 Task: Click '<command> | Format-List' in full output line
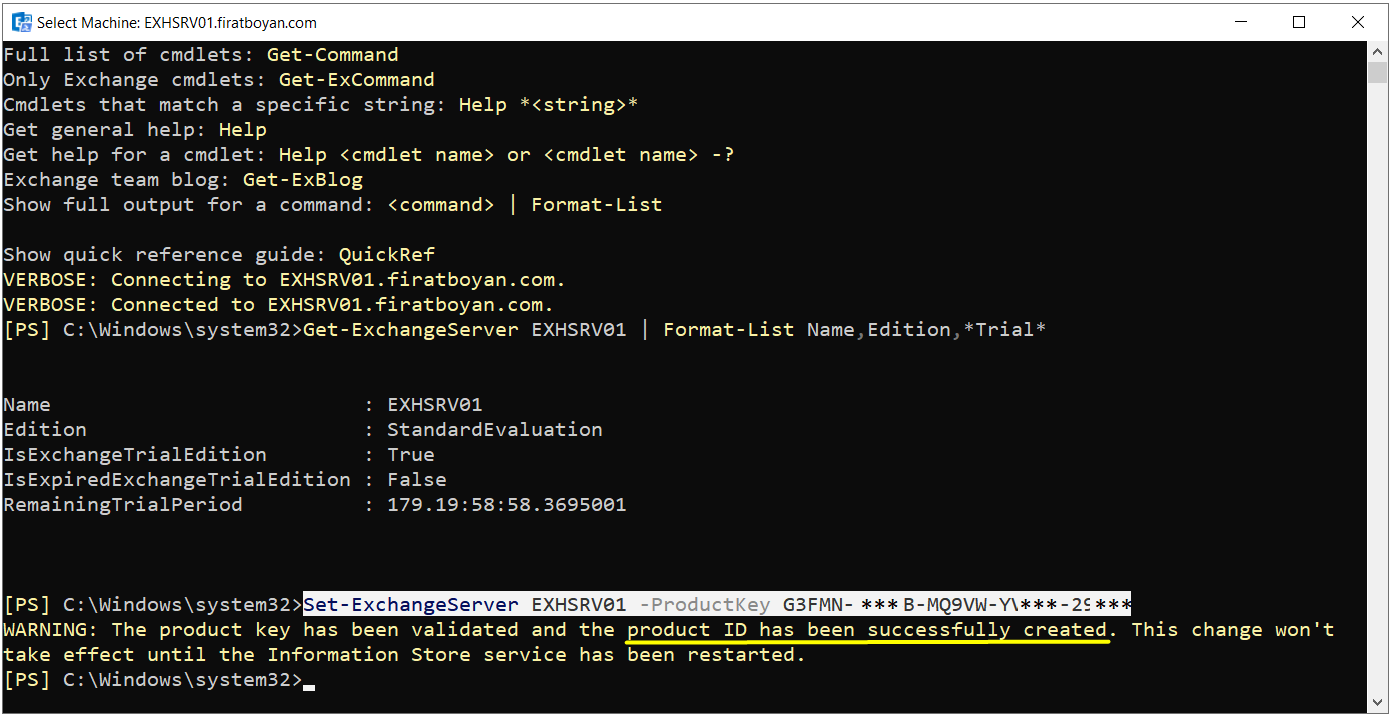click(525, 205)
